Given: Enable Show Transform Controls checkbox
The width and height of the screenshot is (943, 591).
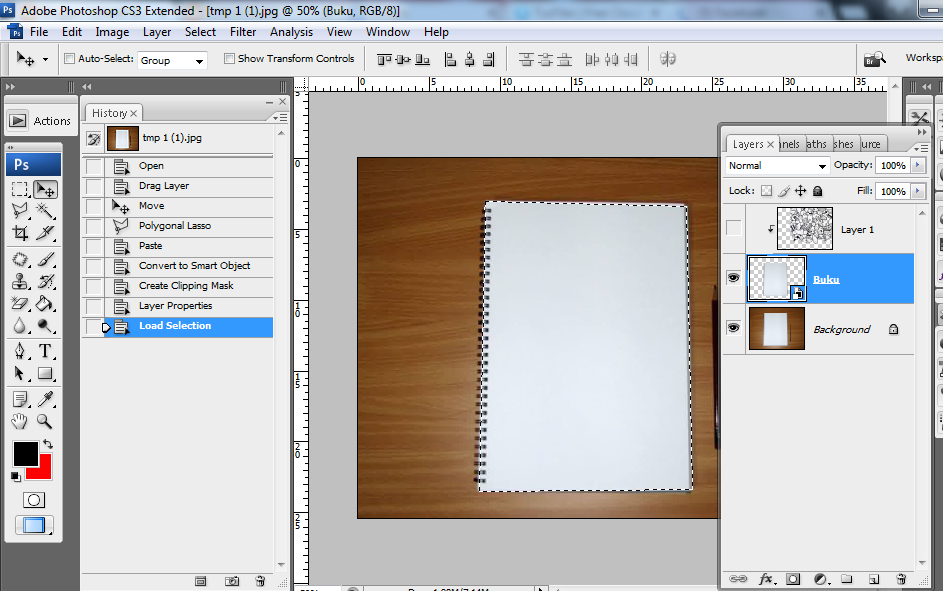Looking at the screenshot, I should [229, 58].
